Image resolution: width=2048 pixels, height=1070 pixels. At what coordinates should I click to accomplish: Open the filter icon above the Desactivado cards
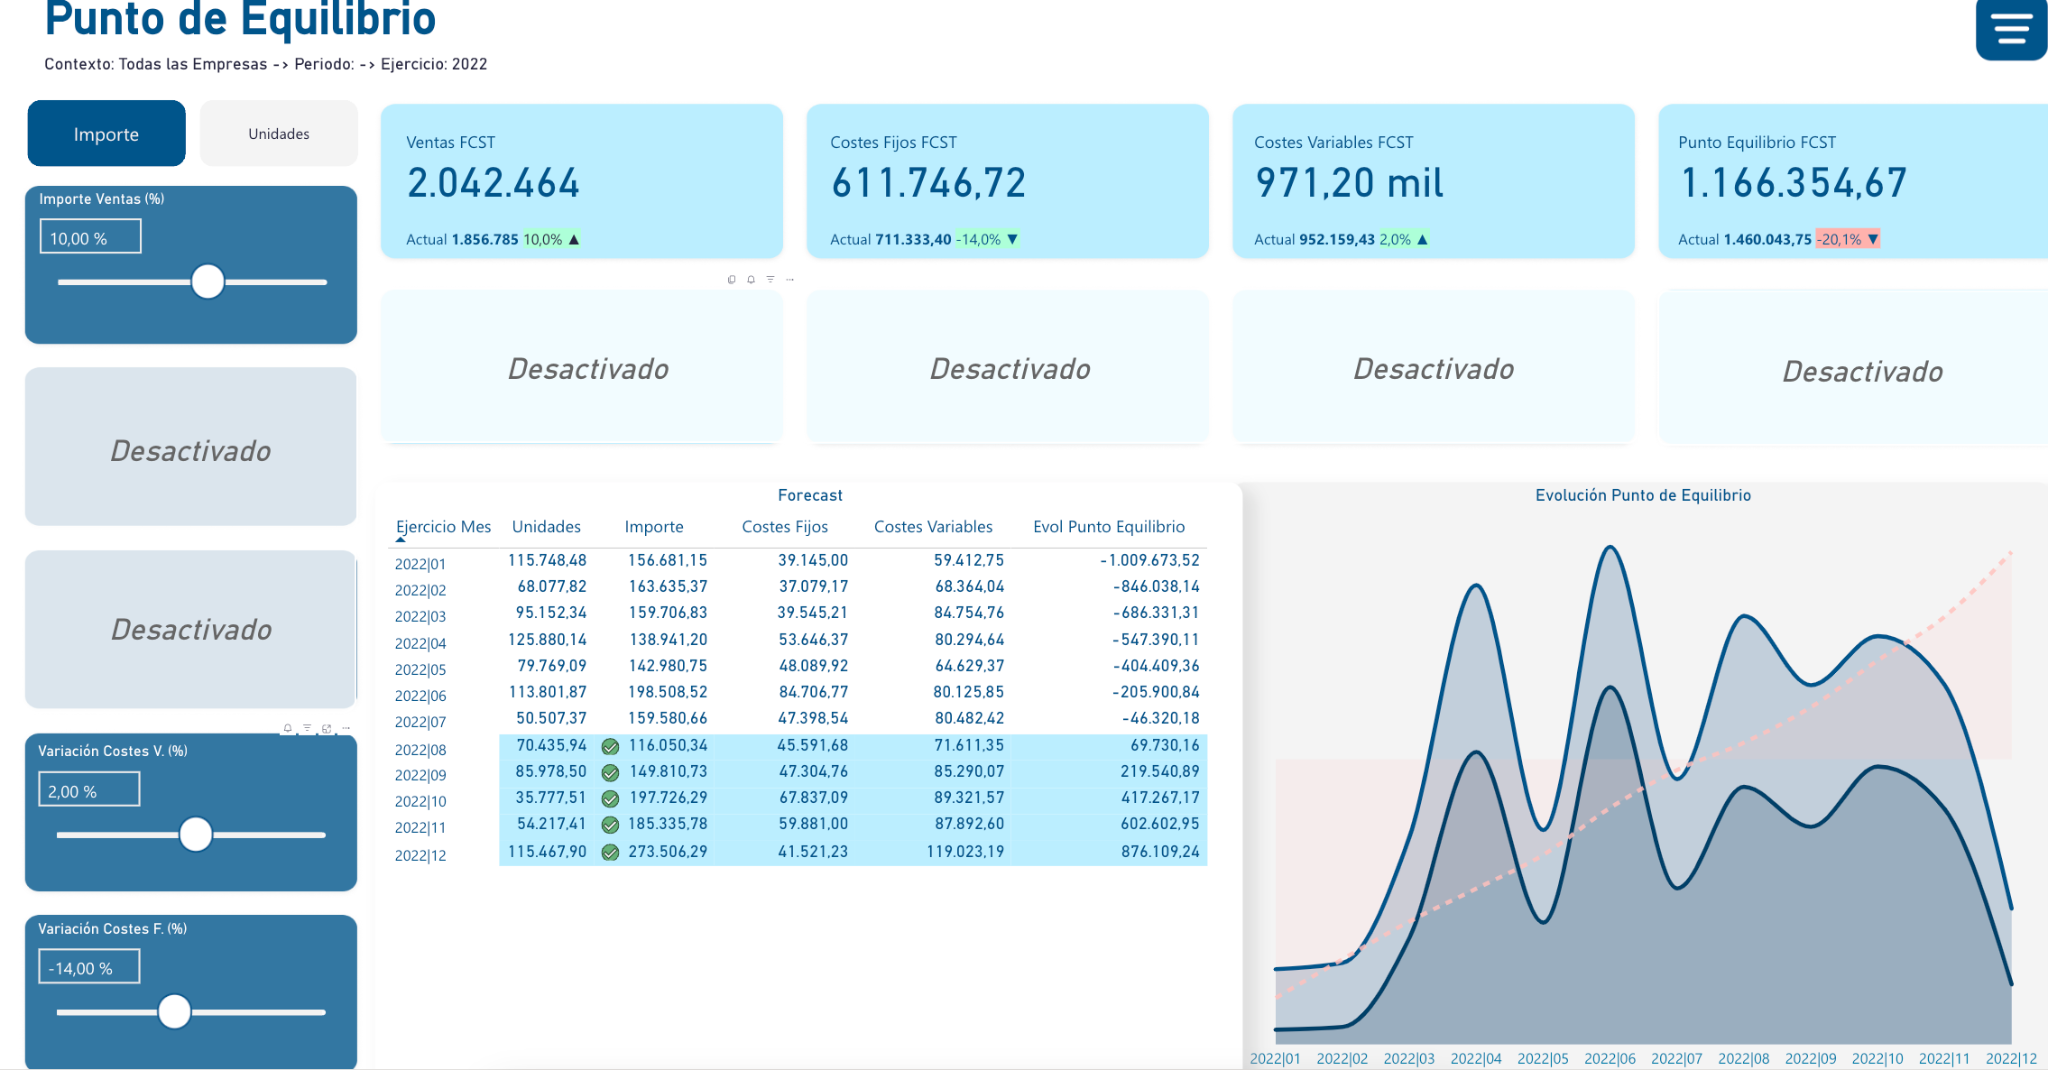pyautogui.click(x=770, y=280)
